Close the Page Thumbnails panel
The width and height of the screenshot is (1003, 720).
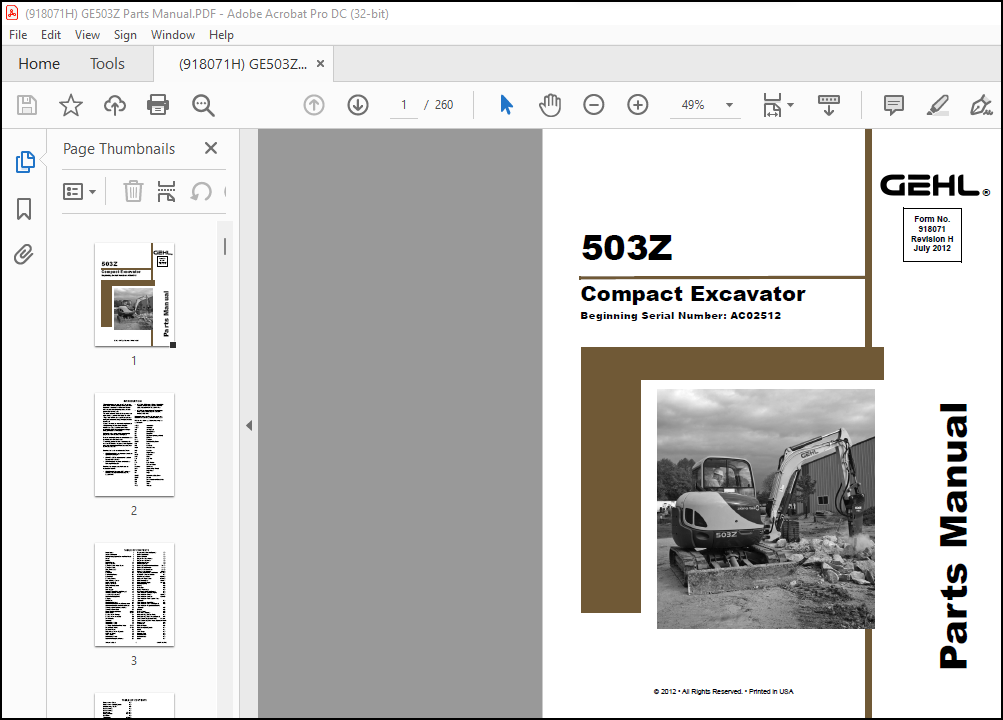coord(210,148)
